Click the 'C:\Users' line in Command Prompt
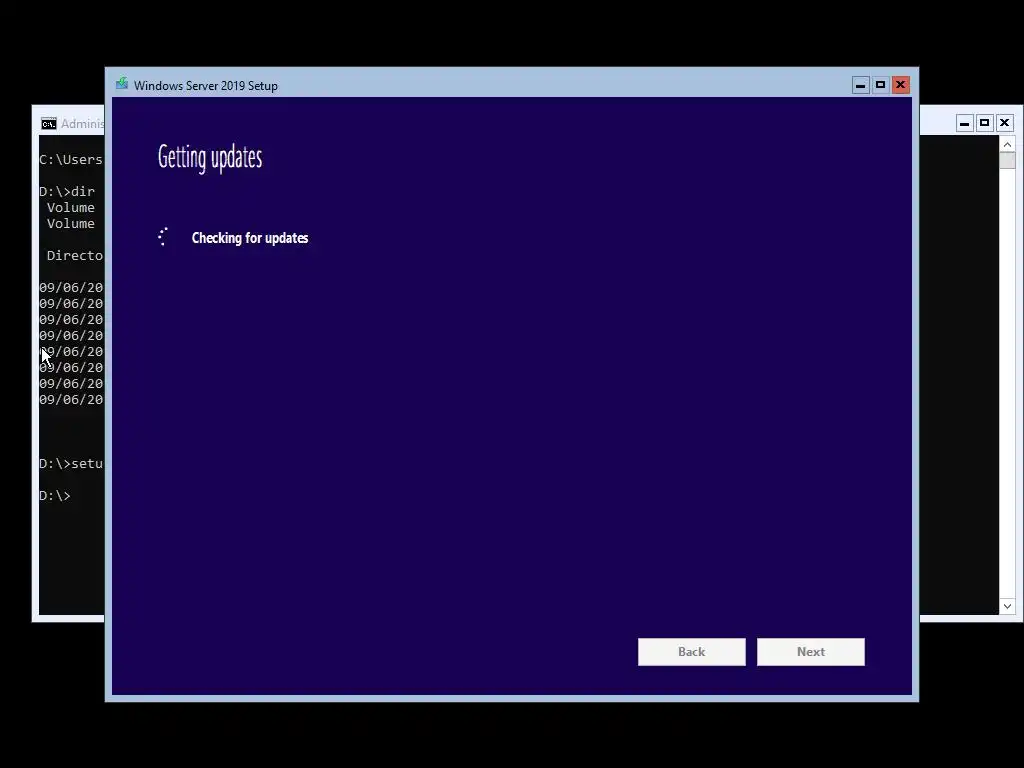The height and width of the screenshot is (768, 1024). click(x=71, y=159)
